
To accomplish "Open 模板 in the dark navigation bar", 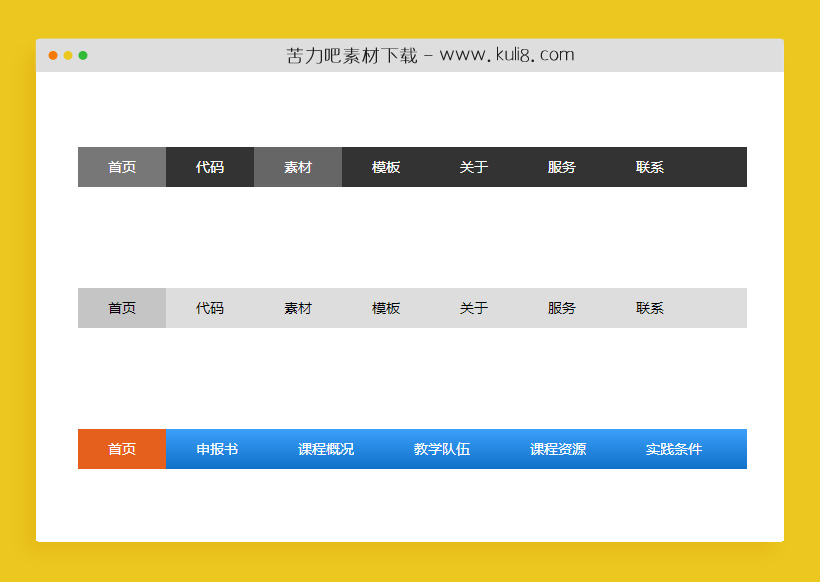I will point(385,167).
